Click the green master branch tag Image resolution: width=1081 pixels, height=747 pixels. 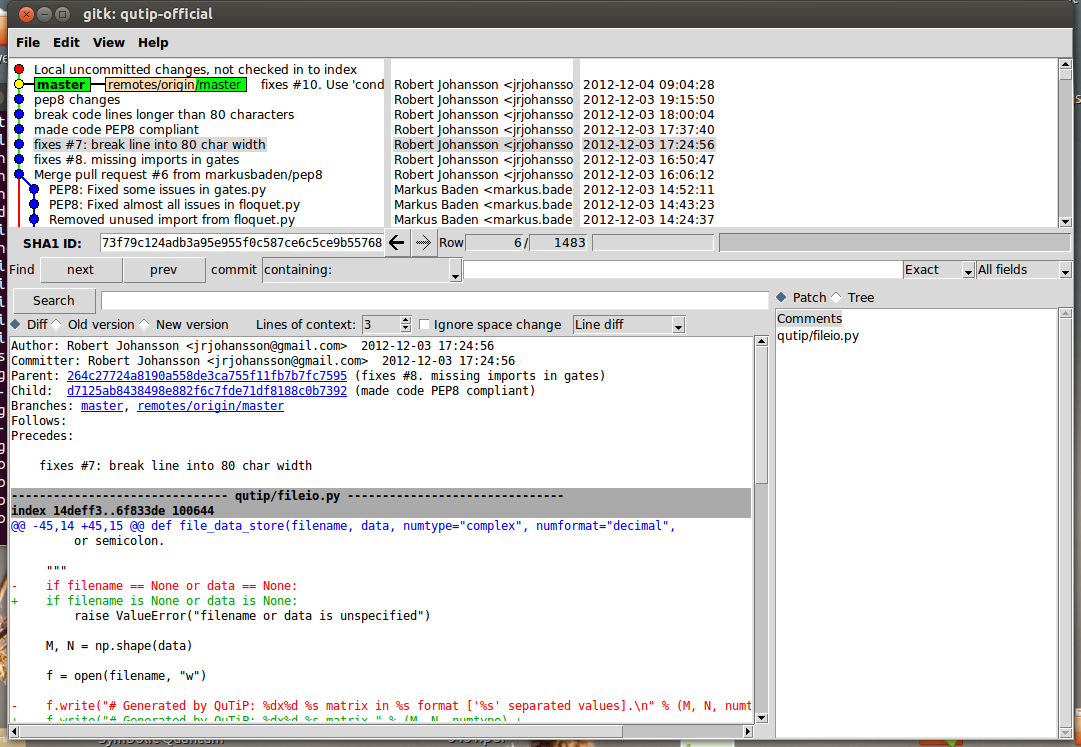[x=61, y=85]
